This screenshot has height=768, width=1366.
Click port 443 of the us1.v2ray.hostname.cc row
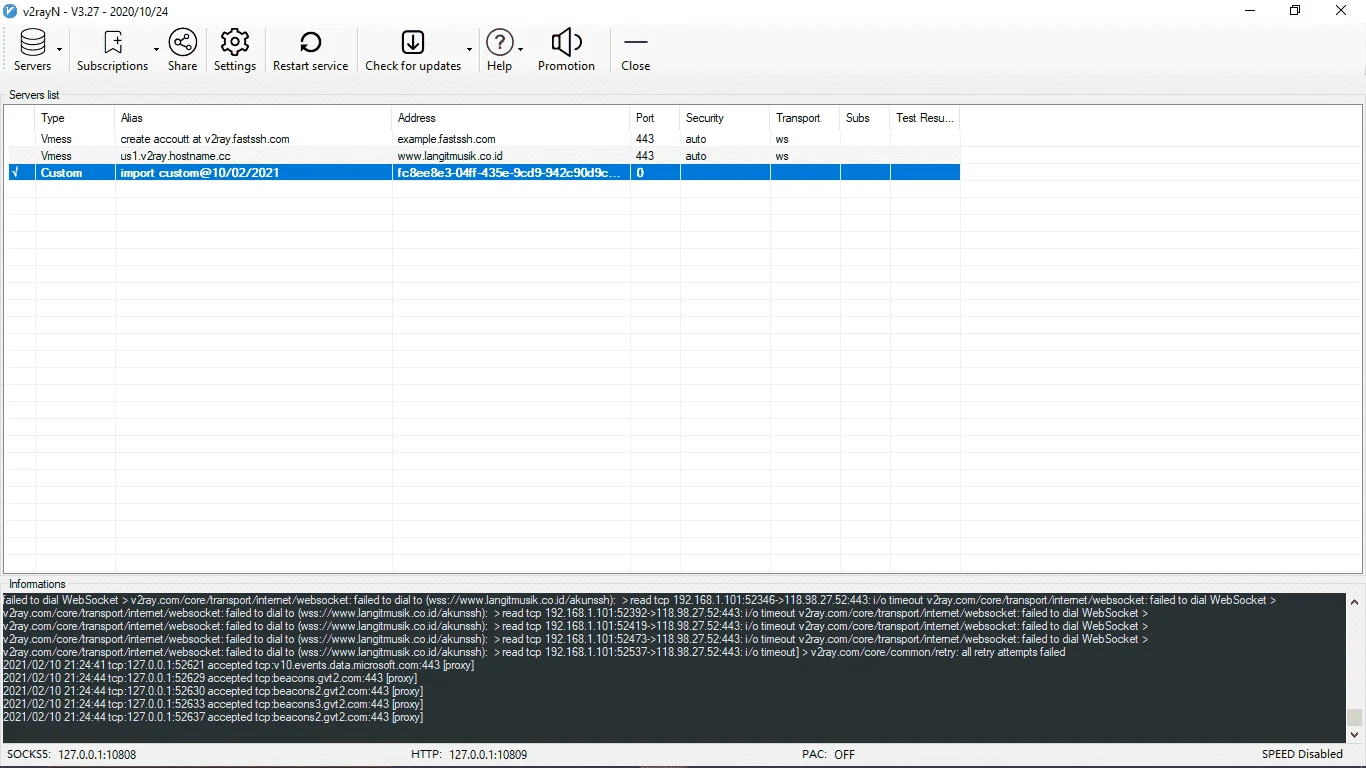pyautogui.click(x=645, y=156)
